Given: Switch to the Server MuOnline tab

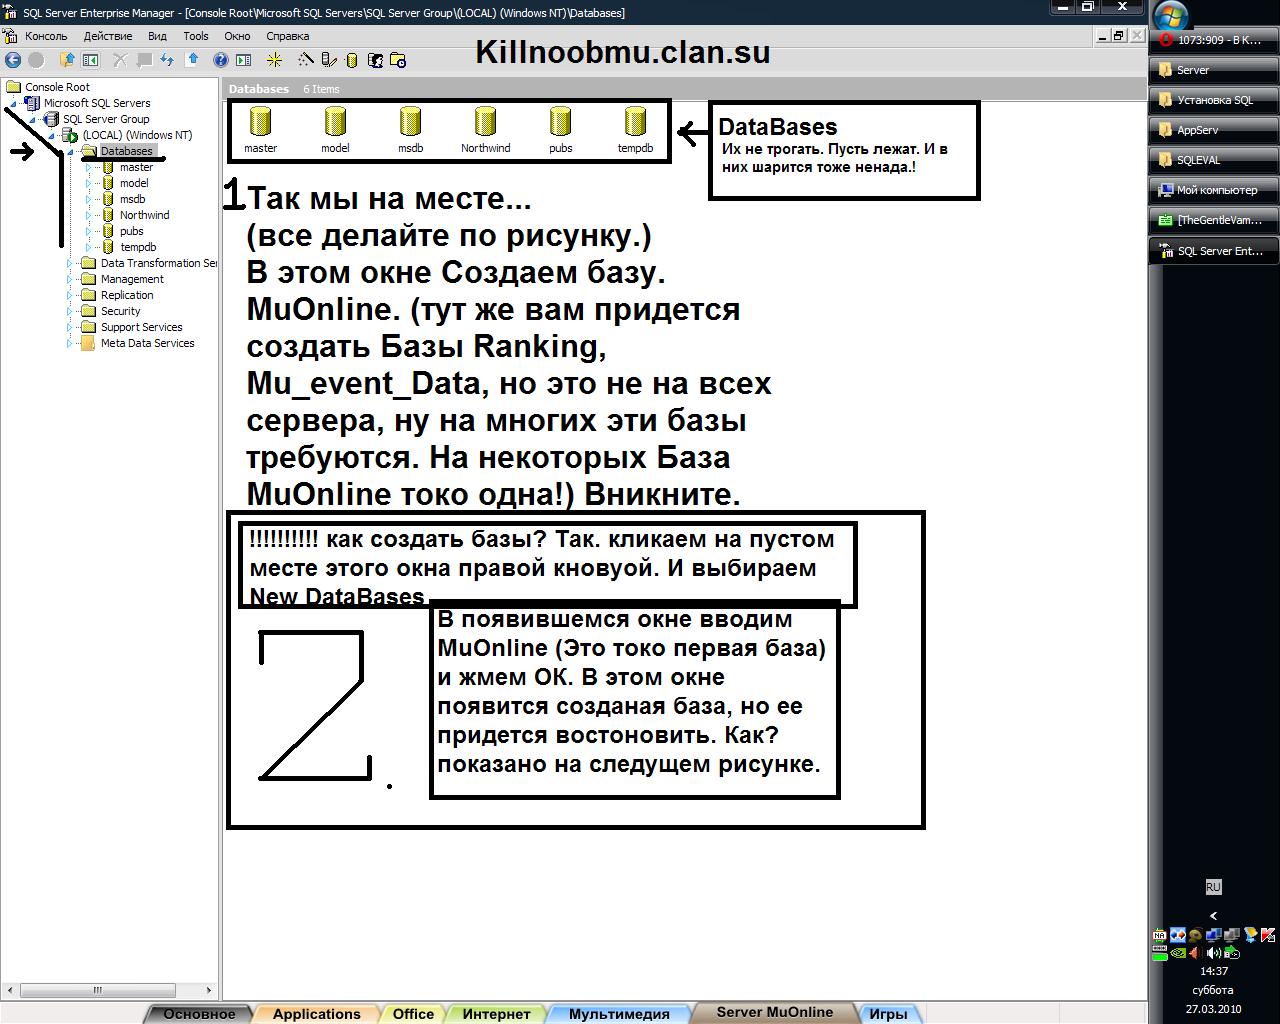Looking at the screenshot, I should [x=774, y=1012].
